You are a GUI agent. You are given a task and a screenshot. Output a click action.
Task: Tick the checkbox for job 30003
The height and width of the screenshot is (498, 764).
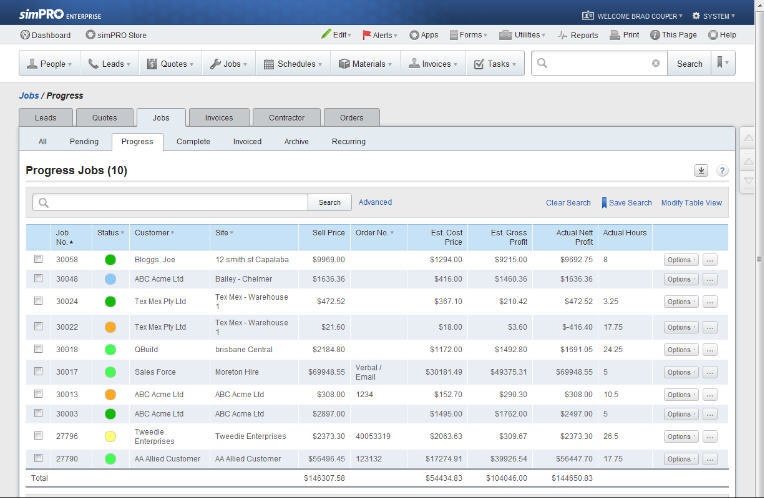pos(38,413)
